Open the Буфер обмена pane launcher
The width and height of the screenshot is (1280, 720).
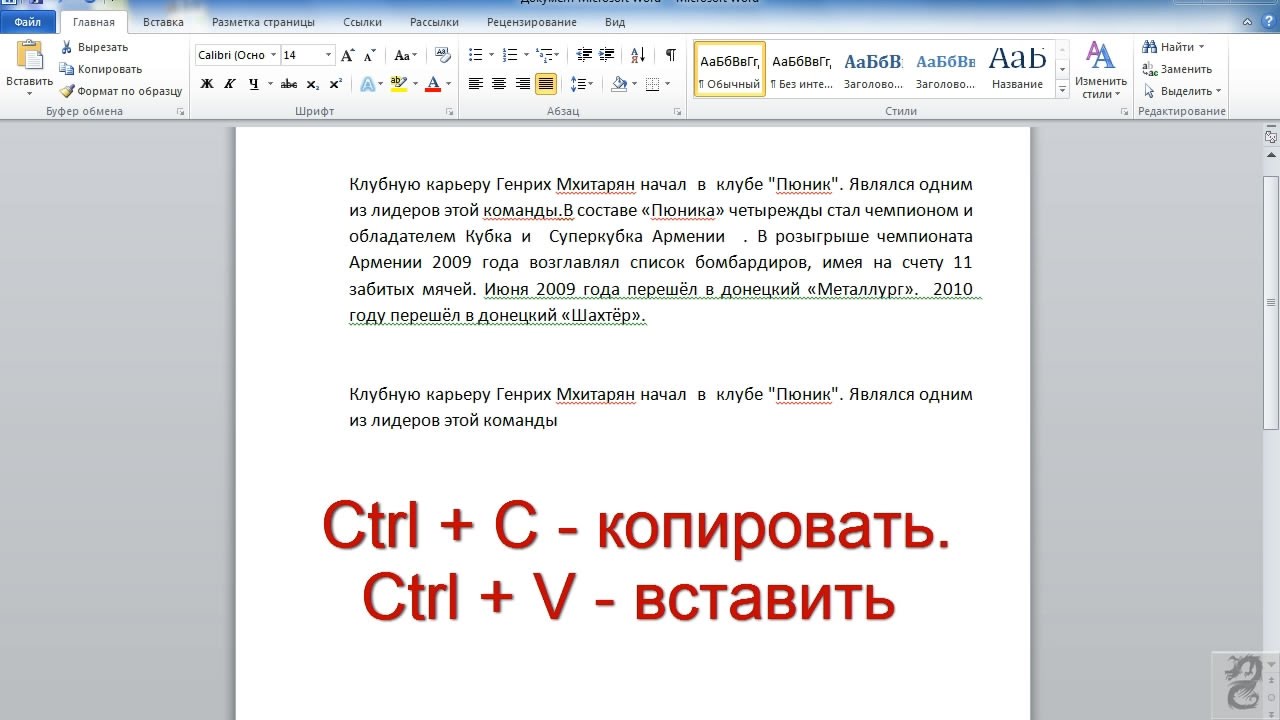(181, 112)
